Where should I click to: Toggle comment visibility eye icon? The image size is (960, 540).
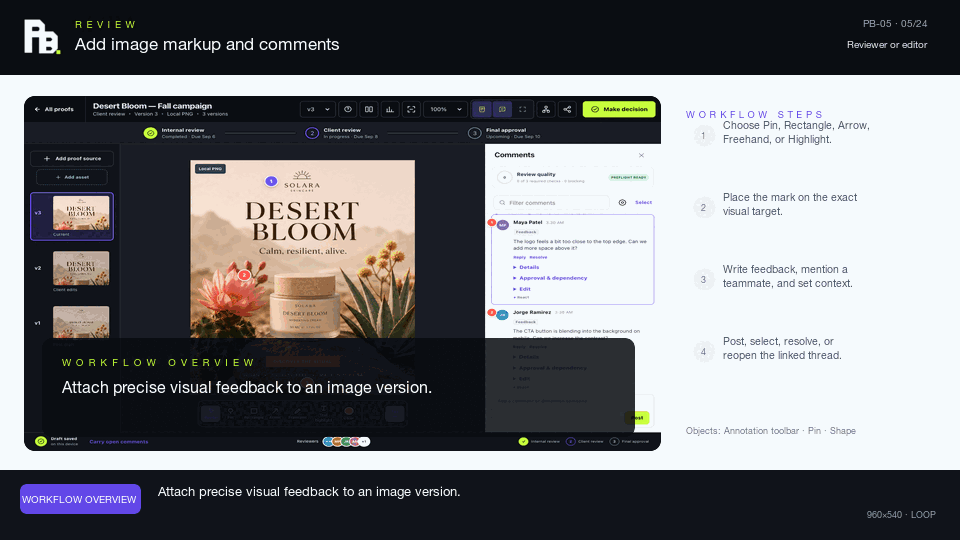(x=622, y=203)
